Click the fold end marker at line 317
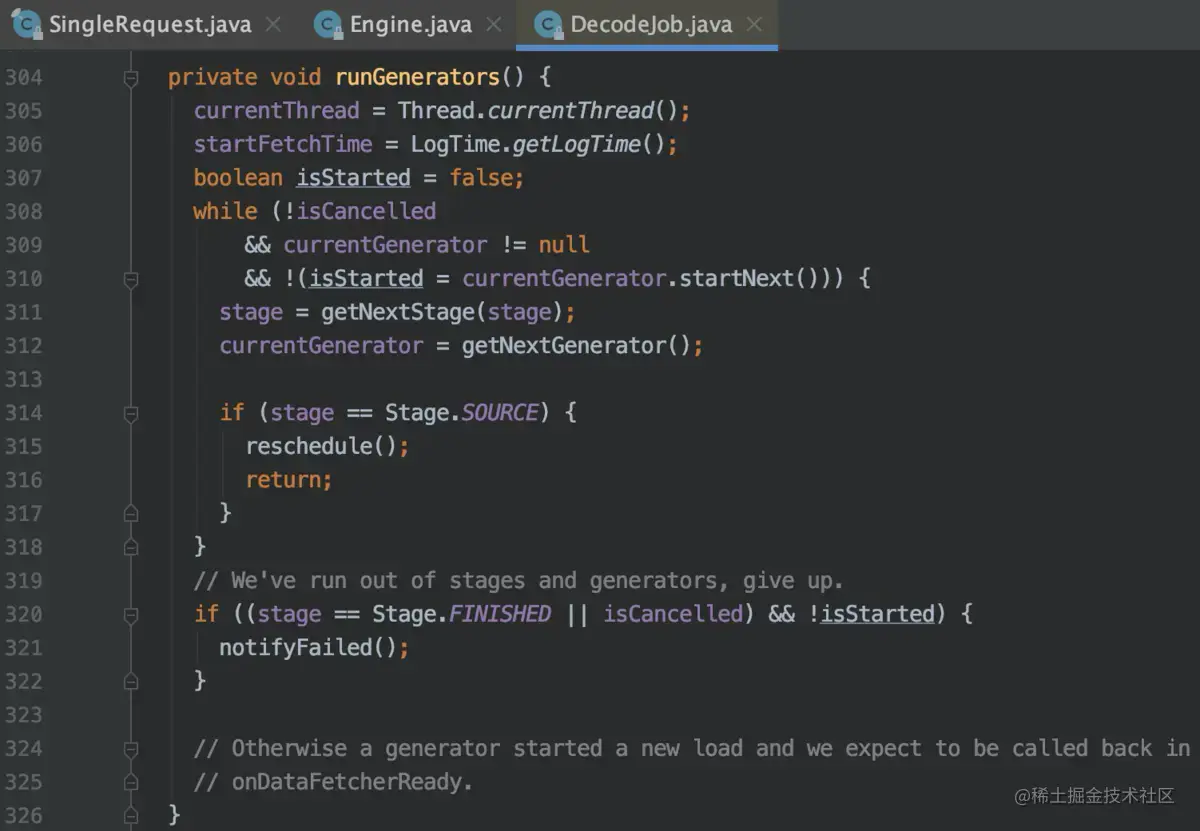This screenshot has height=831, width=1200. 131,513
